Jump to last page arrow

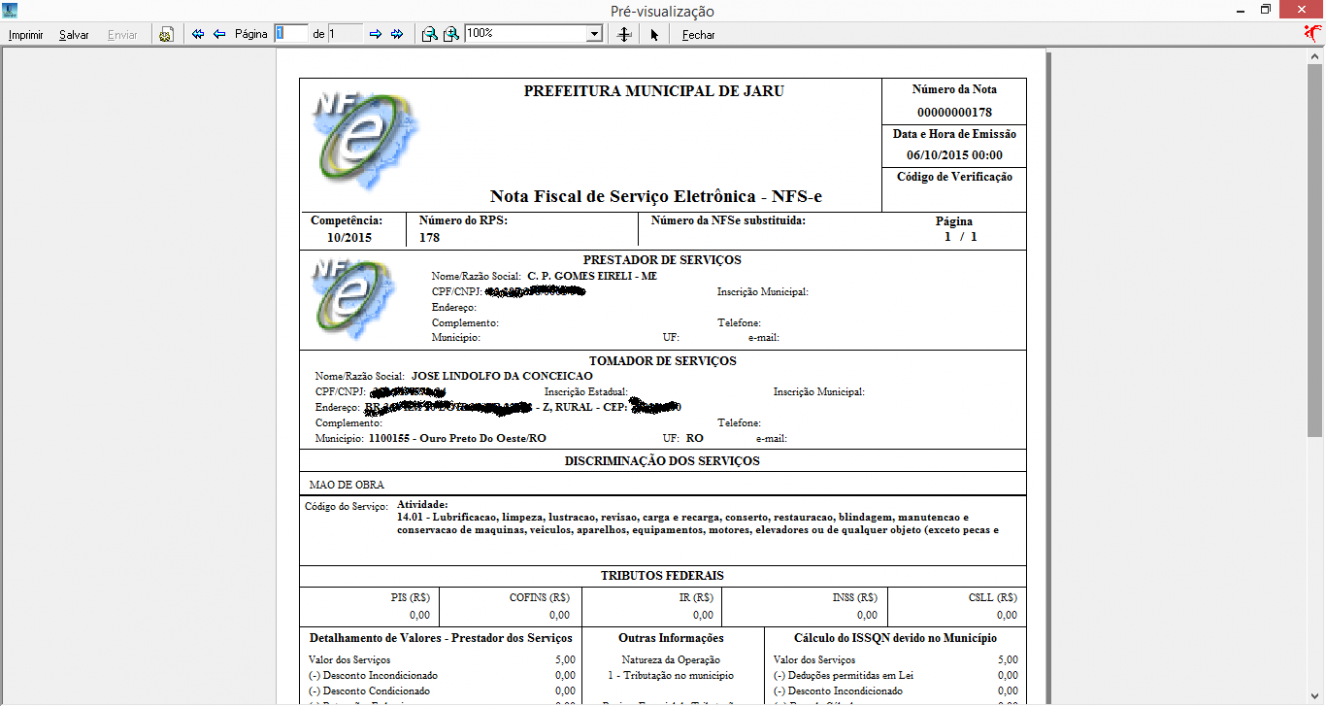tap(397, 34)
